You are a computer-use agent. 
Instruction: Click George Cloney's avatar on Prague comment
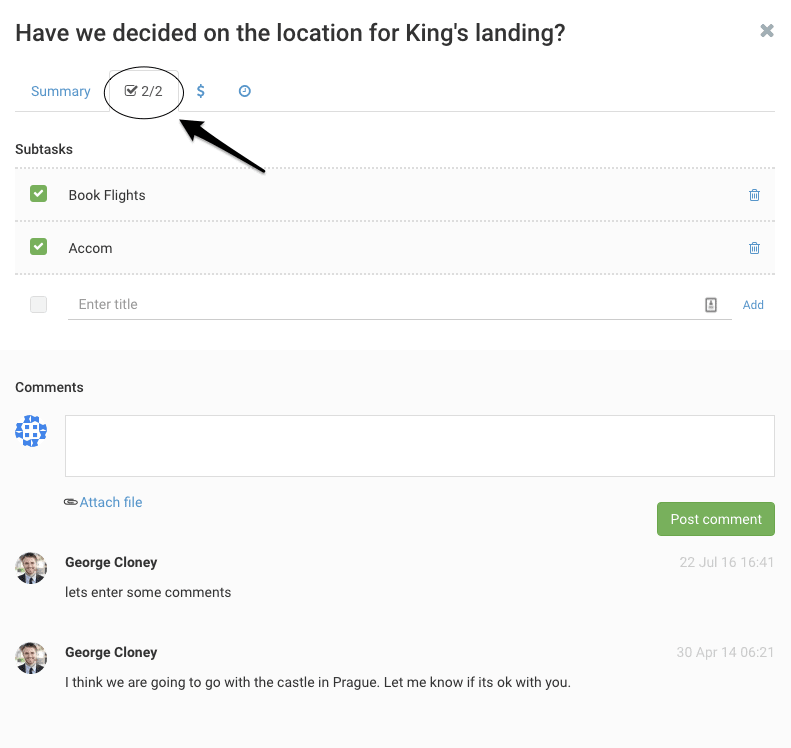click(31, 658)
